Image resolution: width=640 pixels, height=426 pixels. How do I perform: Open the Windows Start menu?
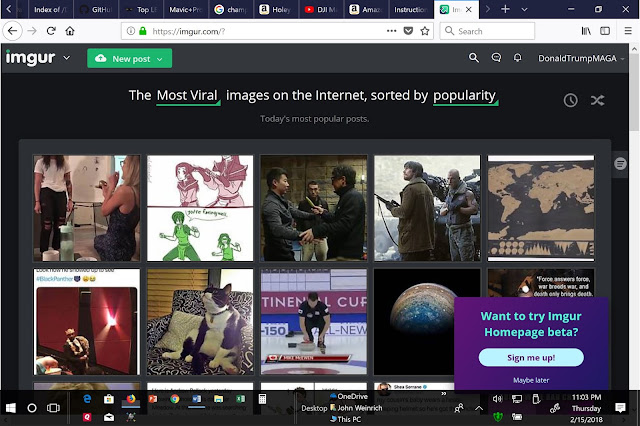(11, 408)
